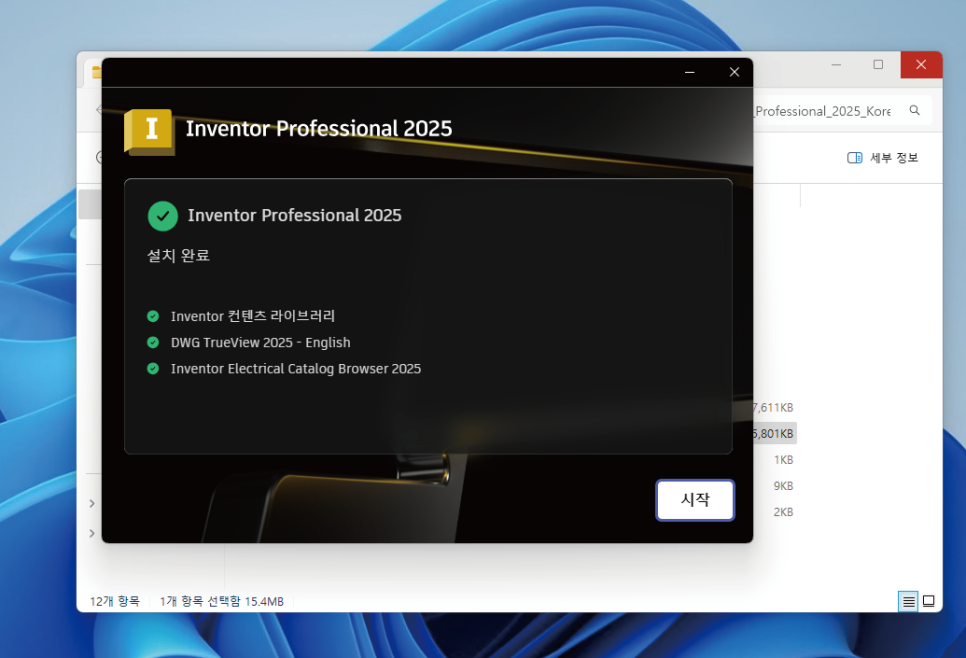Toggle the 세부 정보 details pane button

tap(883, 158)
